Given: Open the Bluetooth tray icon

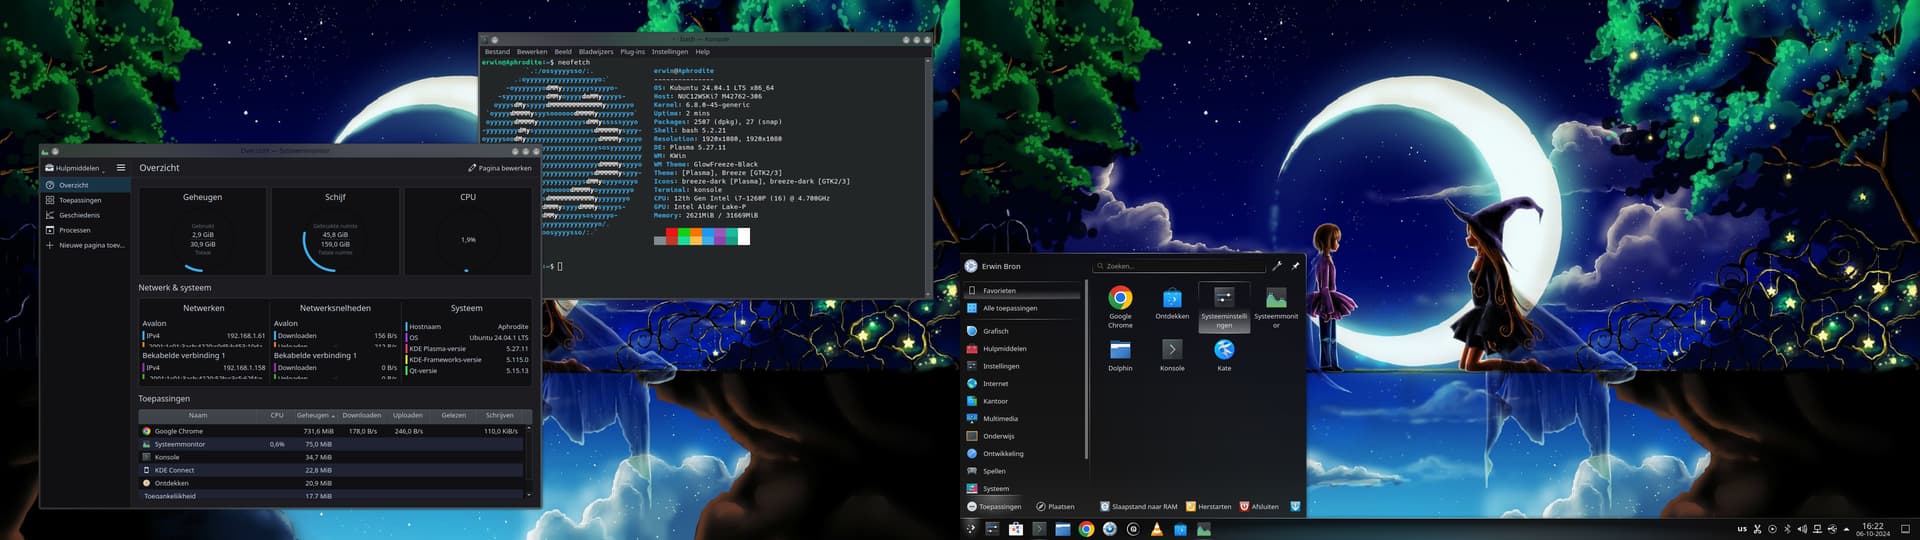Looking at the screenshot, I should (x=1787, y=529).
